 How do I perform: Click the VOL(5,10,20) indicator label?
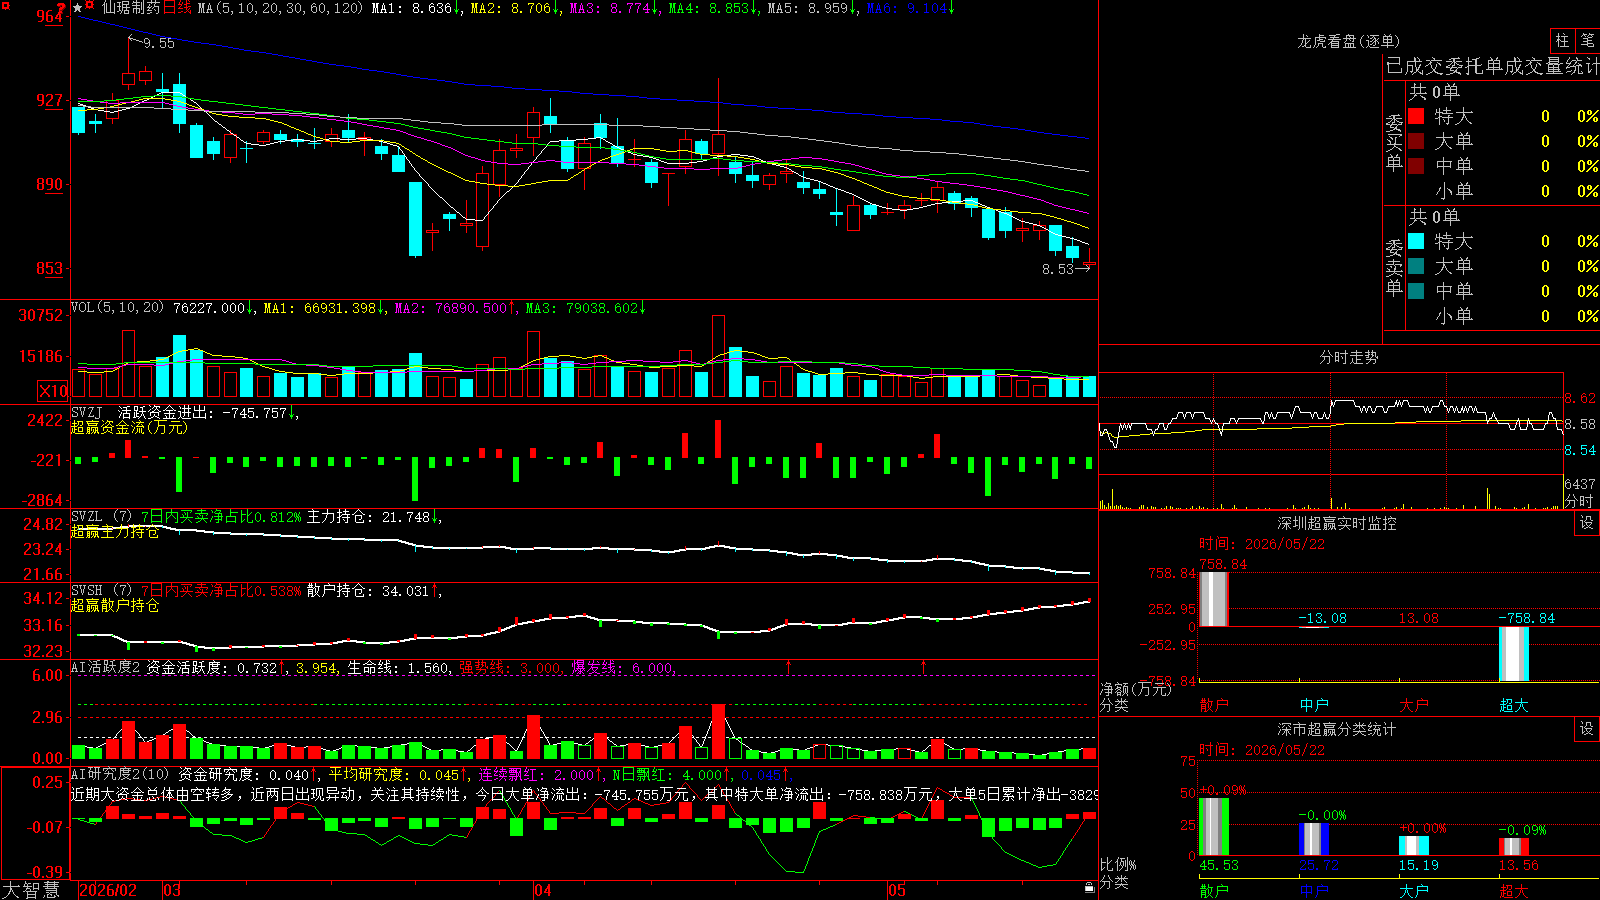click(x=118, y=308)
